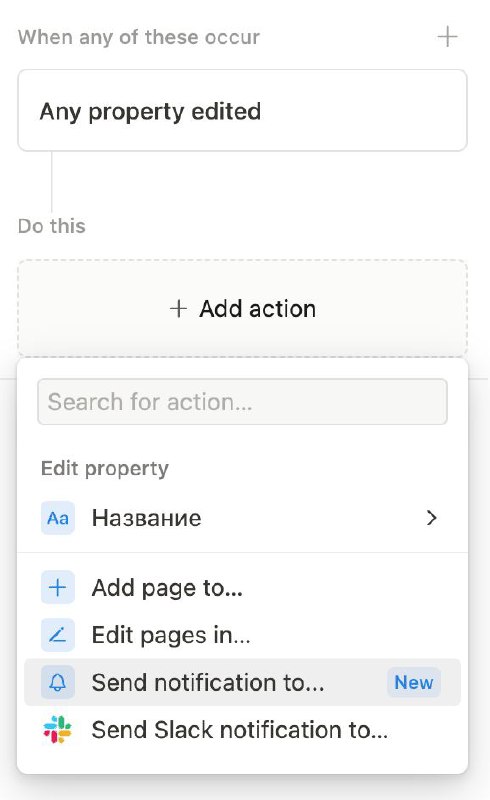Click the Add action button
The image size is (490, 800).
pyautogui.click(x=242, y=308)
